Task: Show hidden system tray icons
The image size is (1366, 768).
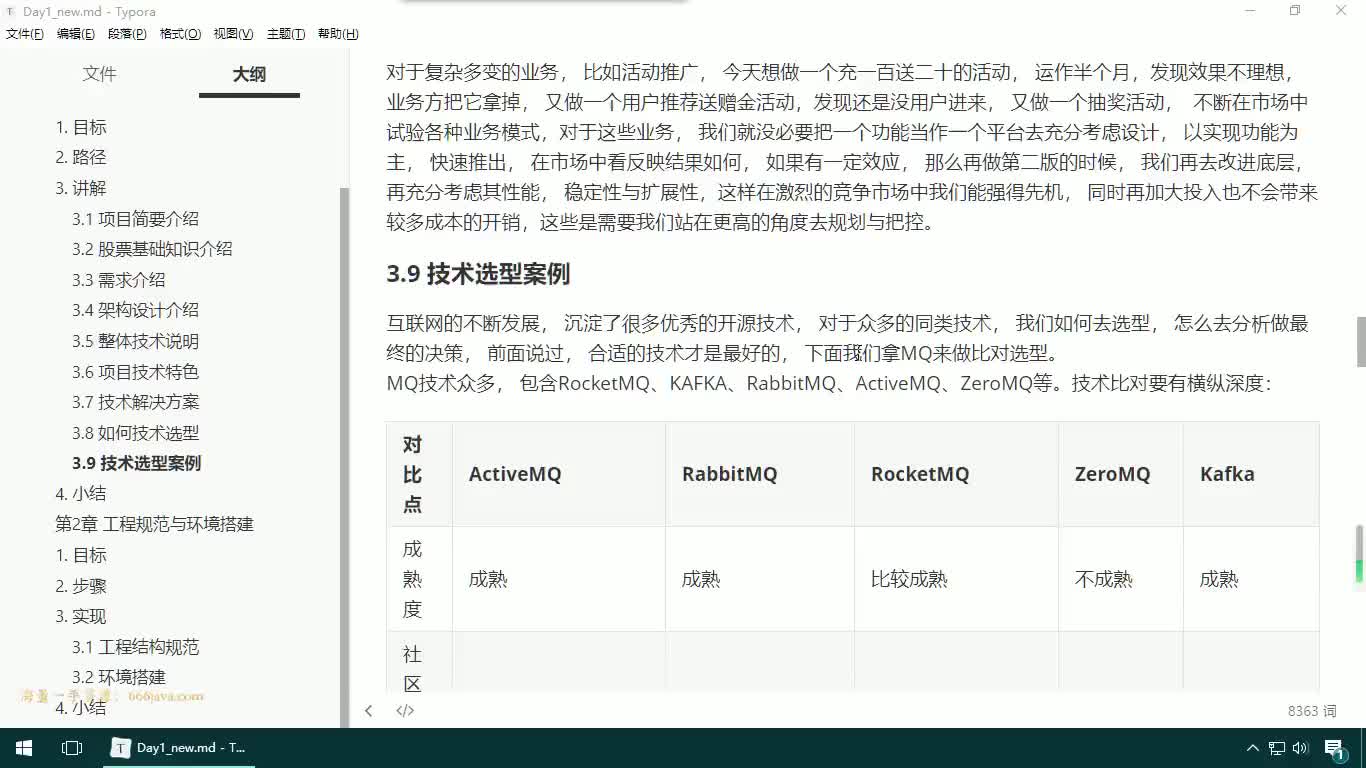Action: [x=1253, y=748]
